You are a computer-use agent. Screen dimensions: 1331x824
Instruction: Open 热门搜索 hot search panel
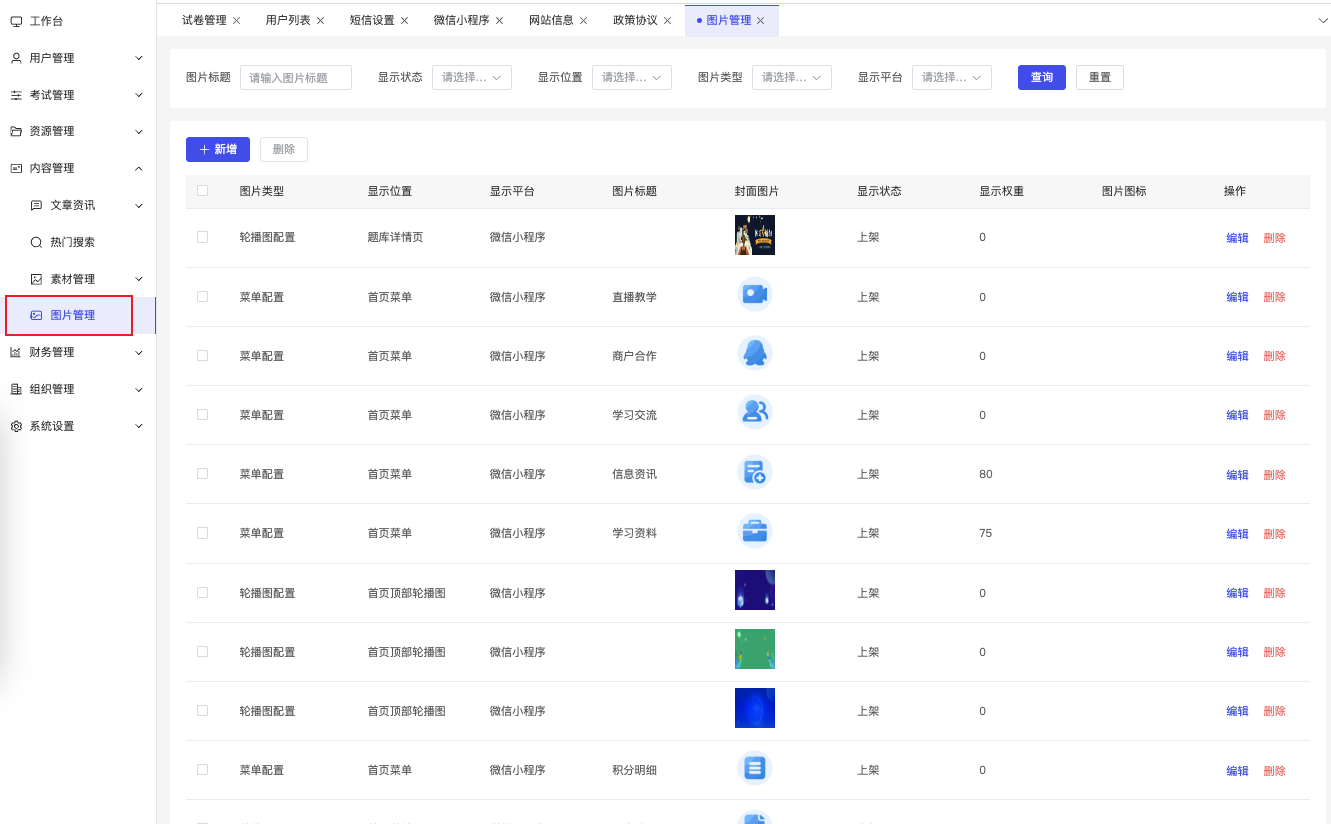(35, 242)
